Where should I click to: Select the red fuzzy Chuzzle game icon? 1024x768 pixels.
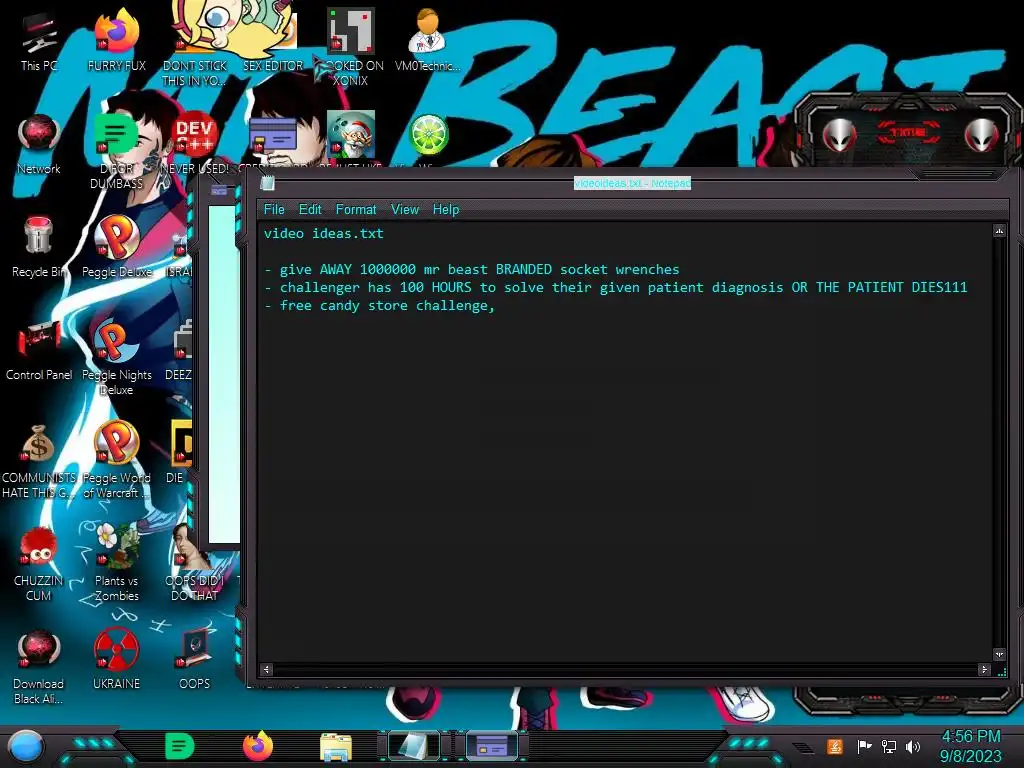point(39,563)
